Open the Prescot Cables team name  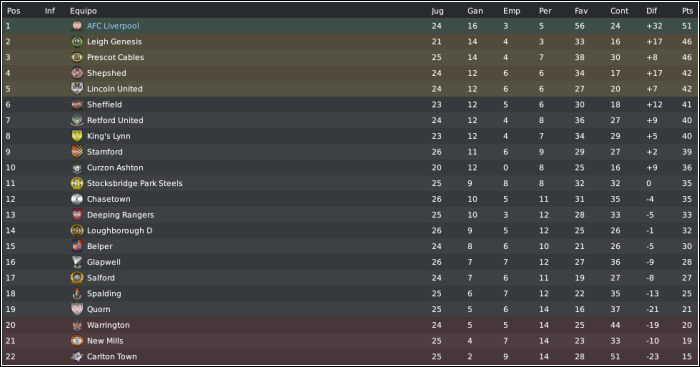click(x=115, y=57)
